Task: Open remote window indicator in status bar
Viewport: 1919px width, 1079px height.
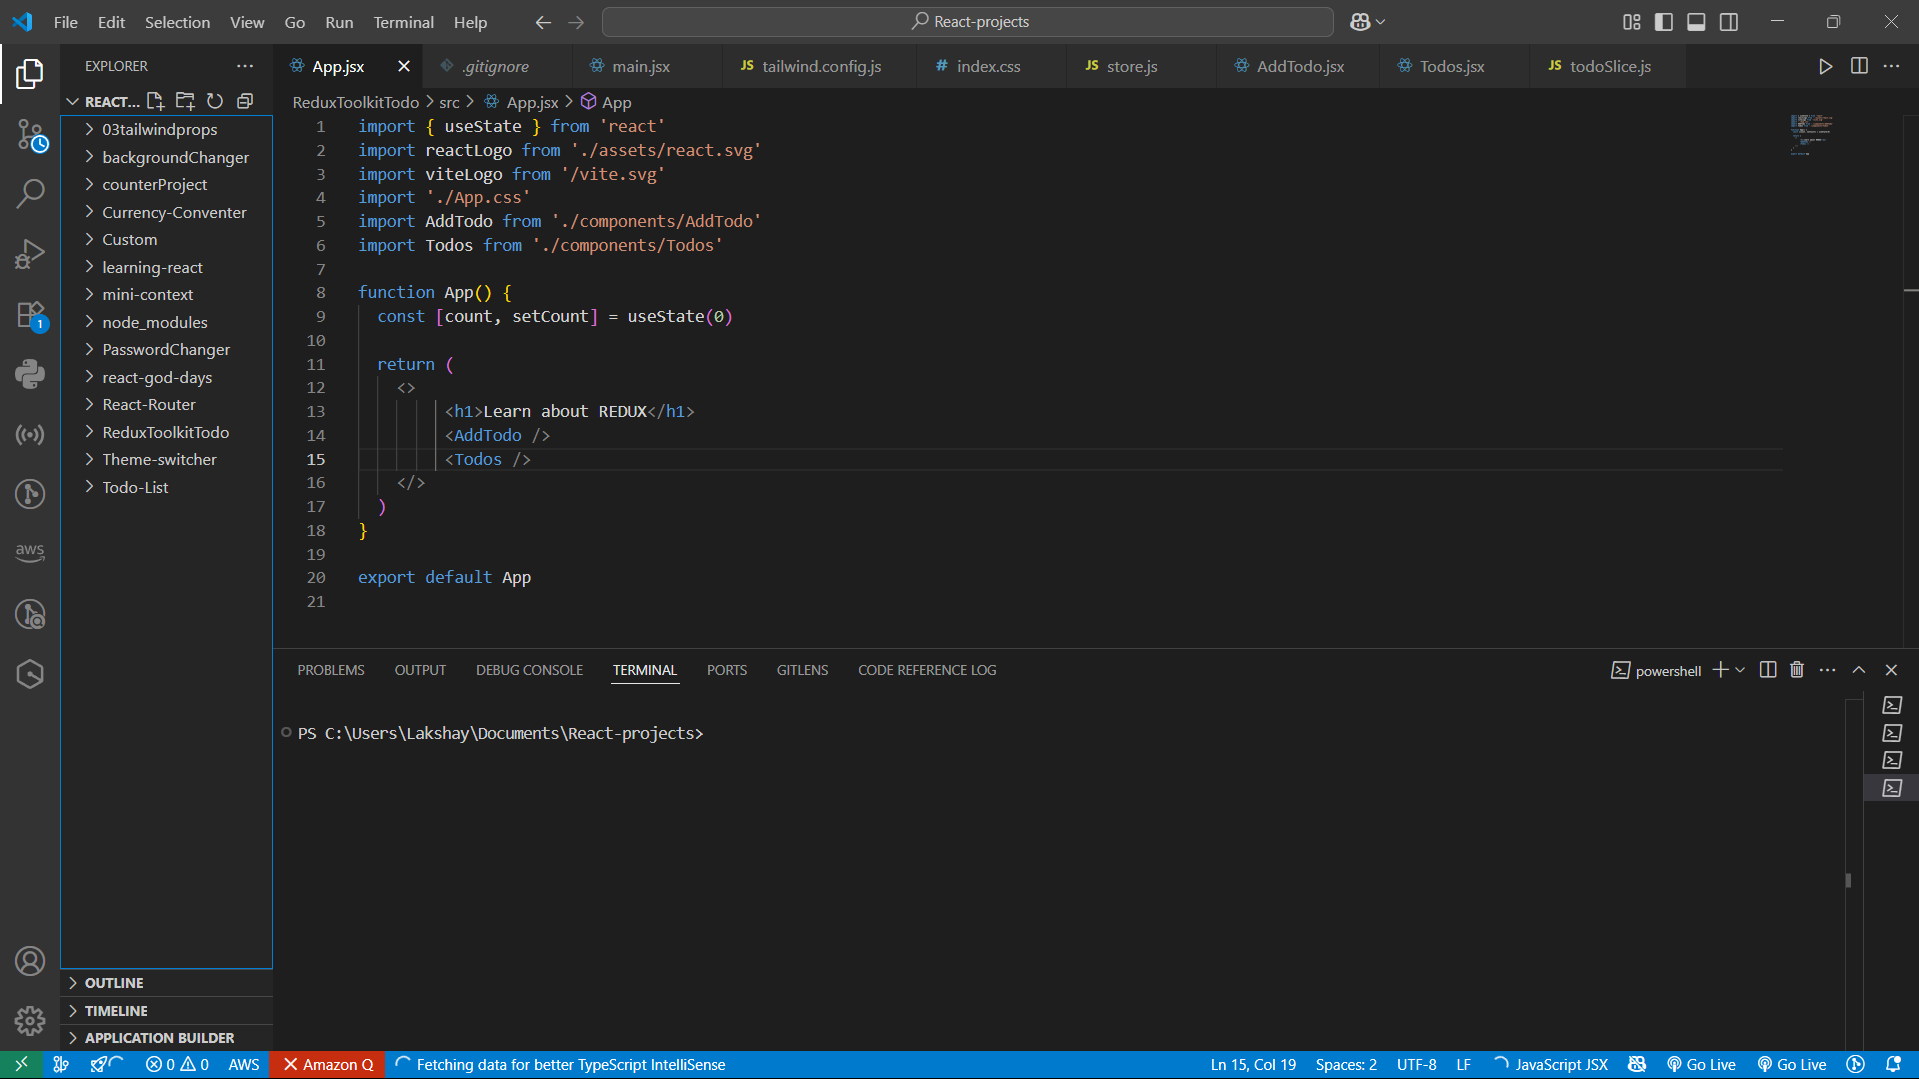Action: (21, 1065)
